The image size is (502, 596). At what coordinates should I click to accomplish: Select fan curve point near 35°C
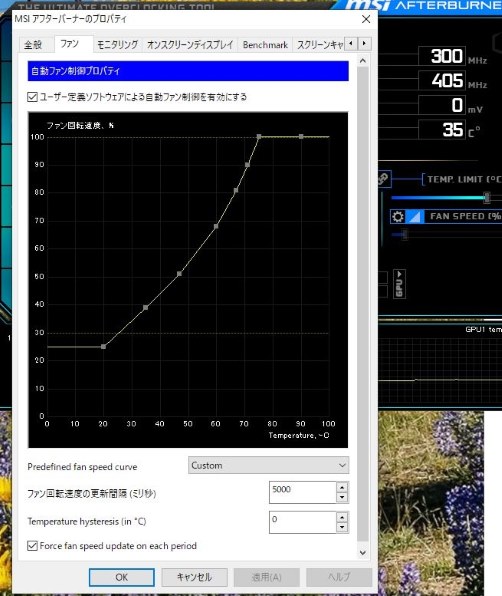[146, 308]
